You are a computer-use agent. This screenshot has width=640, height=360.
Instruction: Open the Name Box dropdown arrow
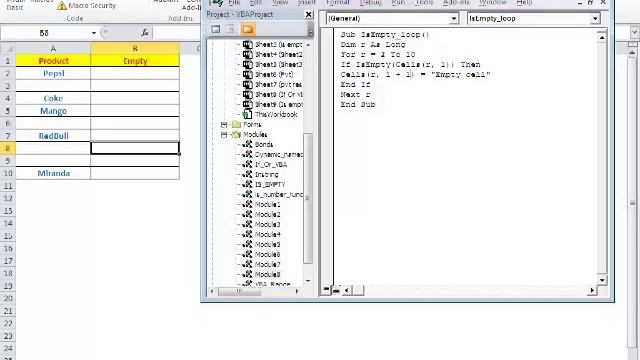click(94, 33)
